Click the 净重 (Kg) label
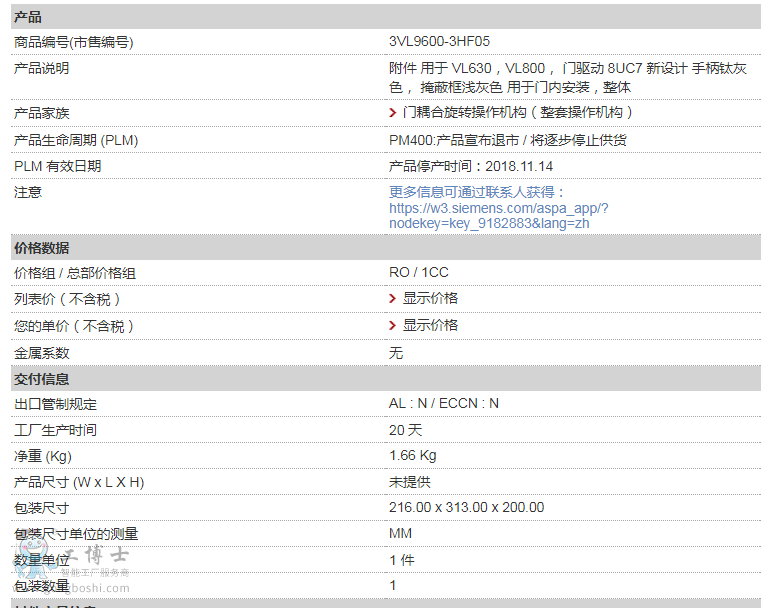 pos(43,456)
